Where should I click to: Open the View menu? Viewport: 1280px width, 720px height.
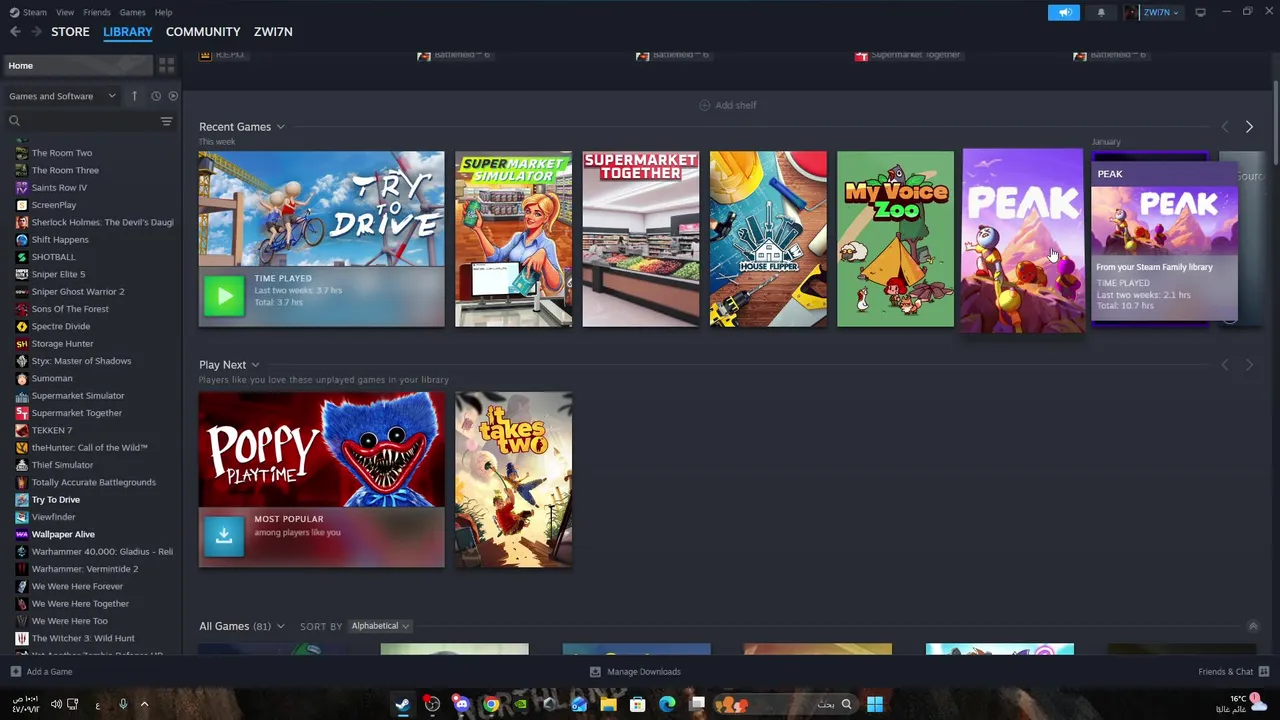click(x=65, y=12)
